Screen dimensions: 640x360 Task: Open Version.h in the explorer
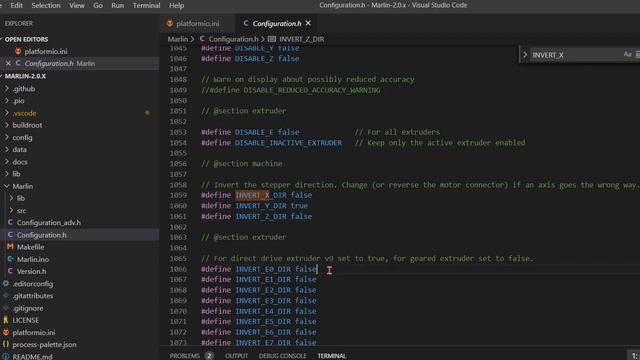(31, 271)
